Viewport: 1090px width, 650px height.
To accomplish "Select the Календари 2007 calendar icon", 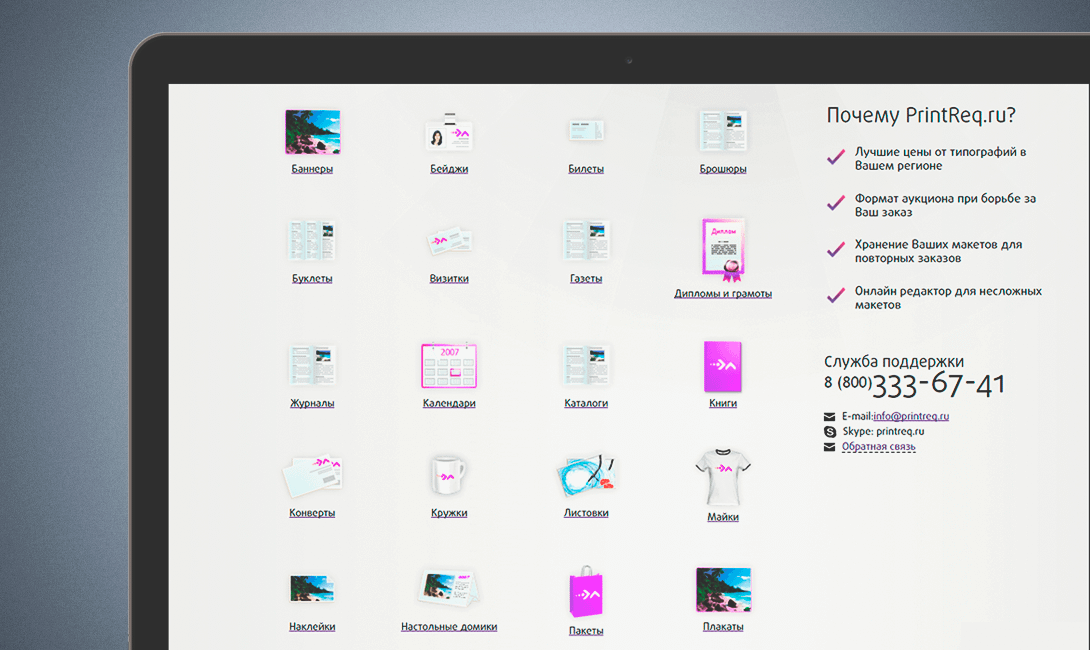I will point(449,366).
